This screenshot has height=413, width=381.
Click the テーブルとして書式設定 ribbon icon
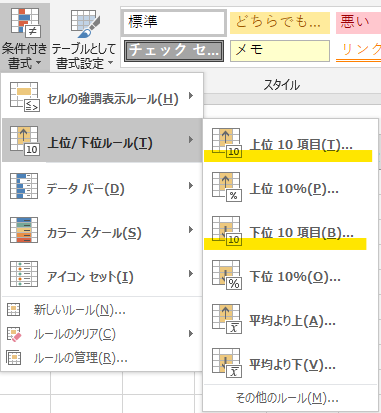85,23
